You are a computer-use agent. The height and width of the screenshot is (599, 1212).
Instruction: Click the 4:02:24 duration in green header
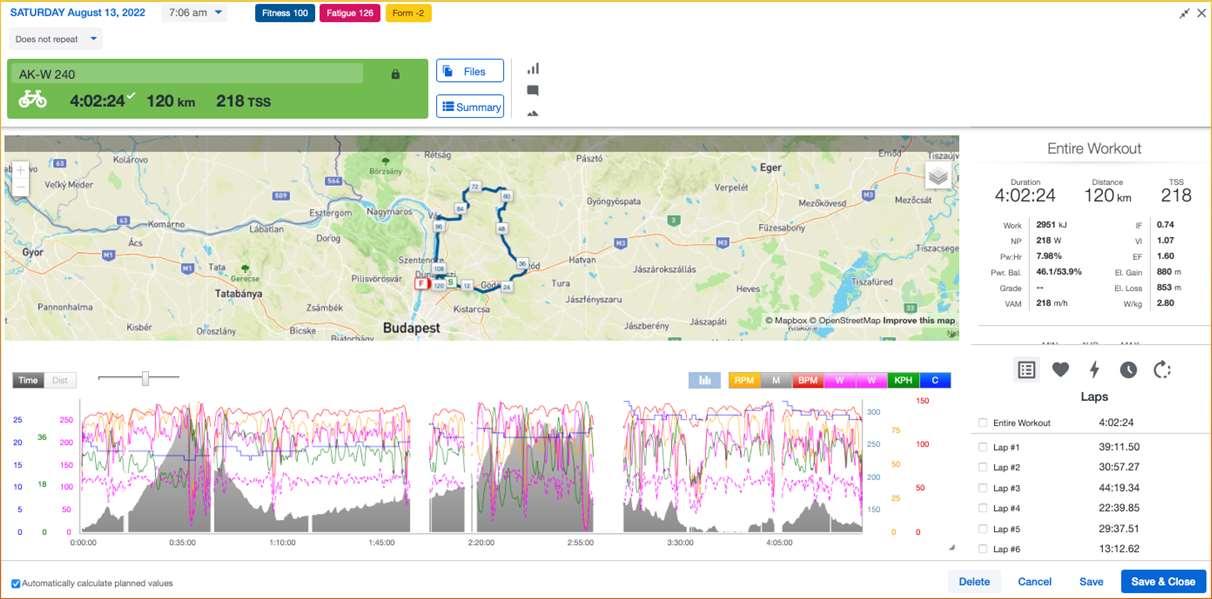tap(97, 101)
